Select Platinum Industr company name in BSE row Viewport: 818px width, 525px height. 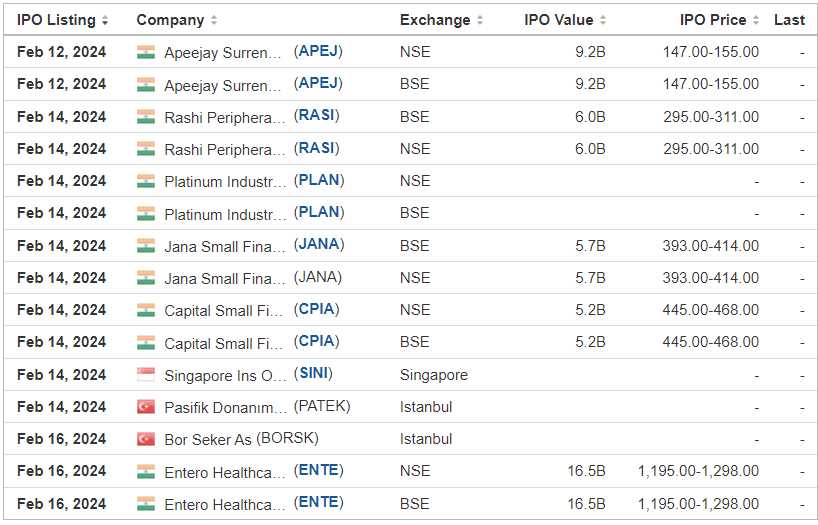(225, 214)
